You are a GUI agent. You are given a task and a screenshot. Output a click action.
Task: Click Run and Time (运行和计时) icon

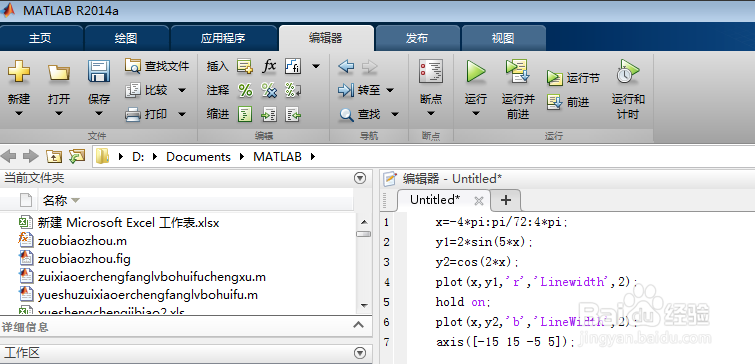628,71
